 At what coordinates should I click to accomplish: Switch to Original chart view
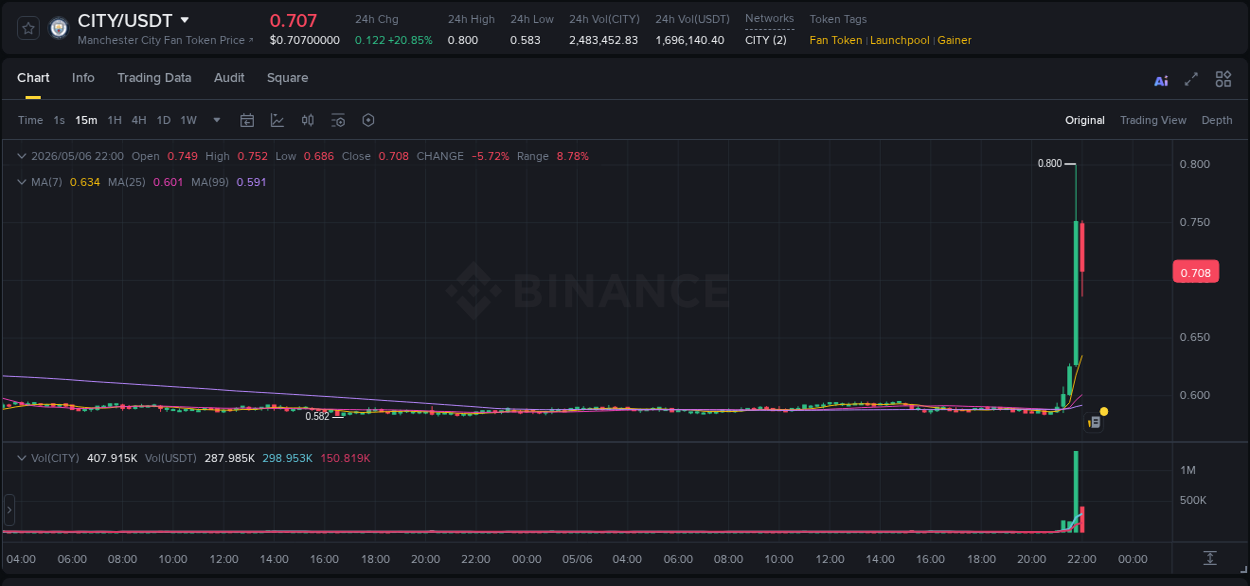(1085, 120)
